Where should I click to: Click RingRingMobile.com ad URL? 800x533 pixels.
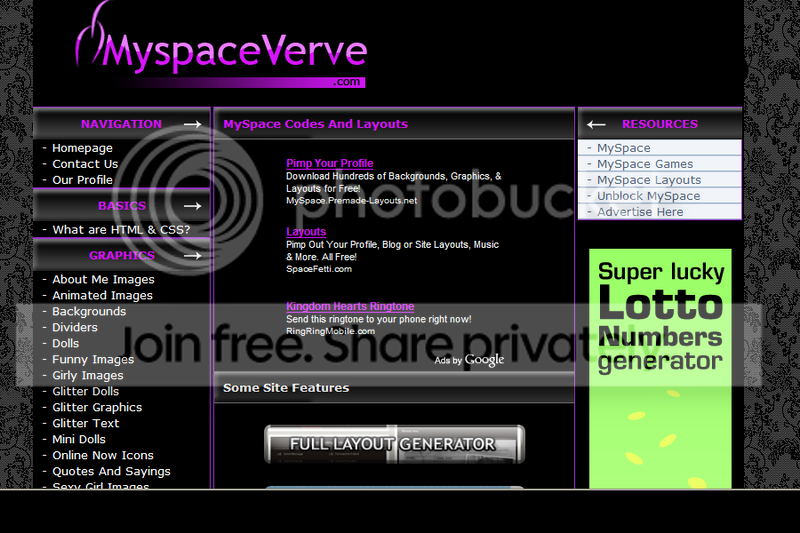click(x=331, y=331)
